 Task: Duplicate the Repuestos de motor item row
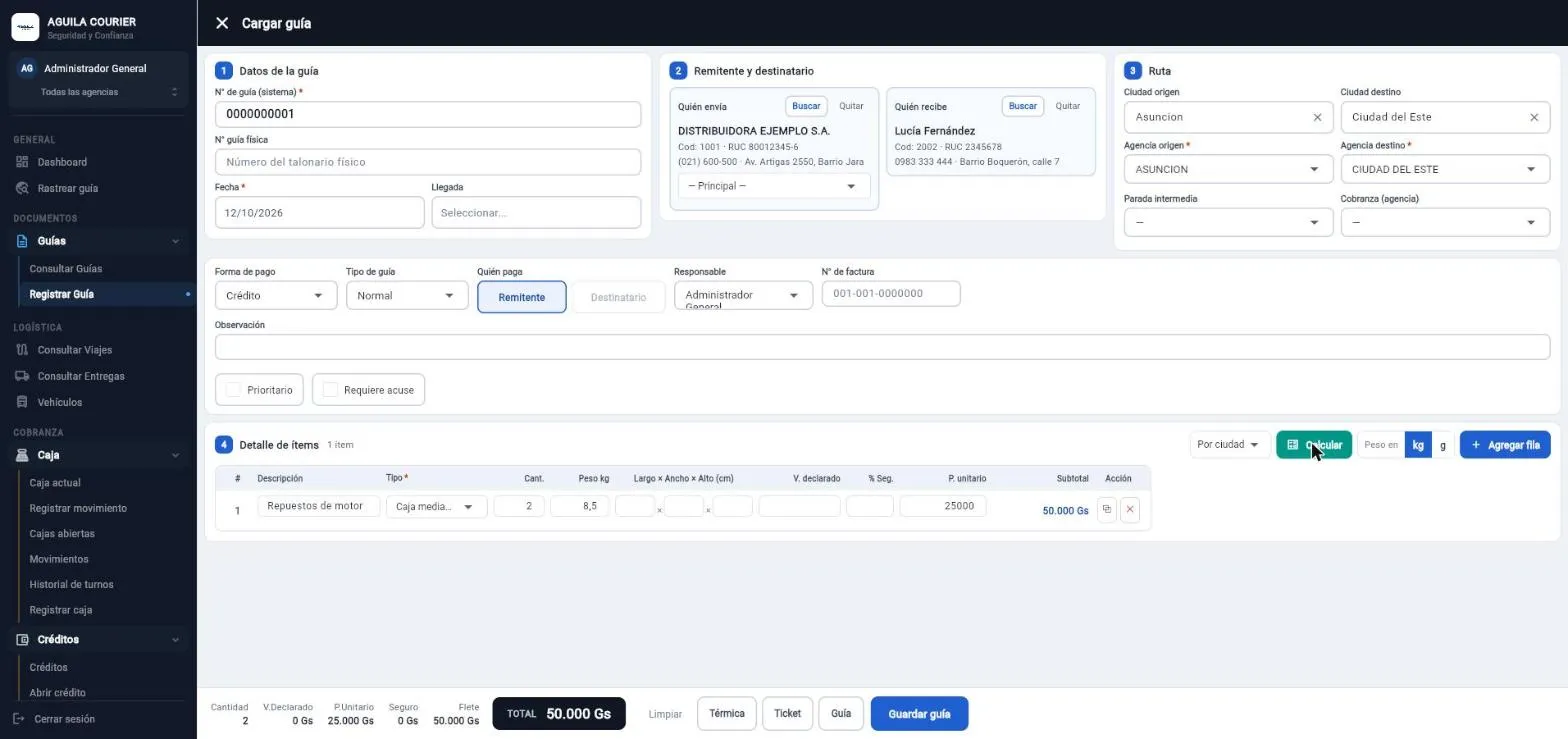[x=1107, y=510]
